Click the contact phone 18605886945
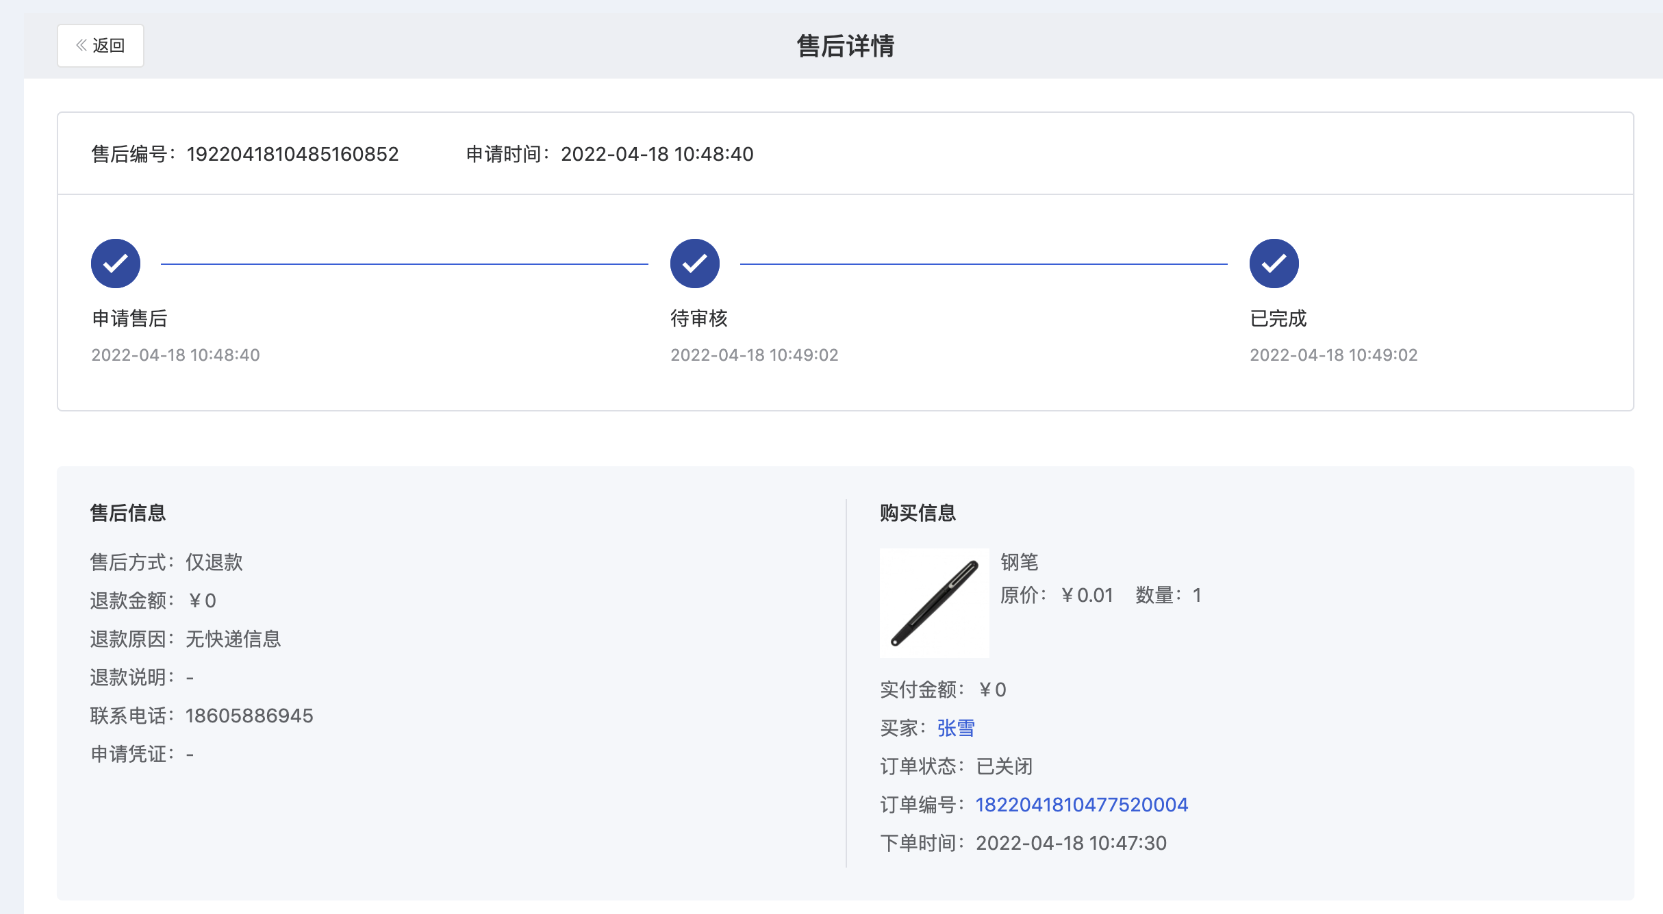The height and width of the screenshot is (914, 1663). [249, 716]
